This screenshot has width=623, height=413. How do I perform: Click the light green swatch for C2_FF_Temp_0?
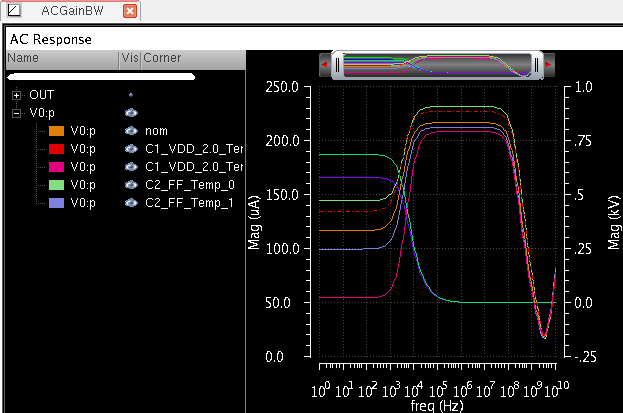coord(56,185)
